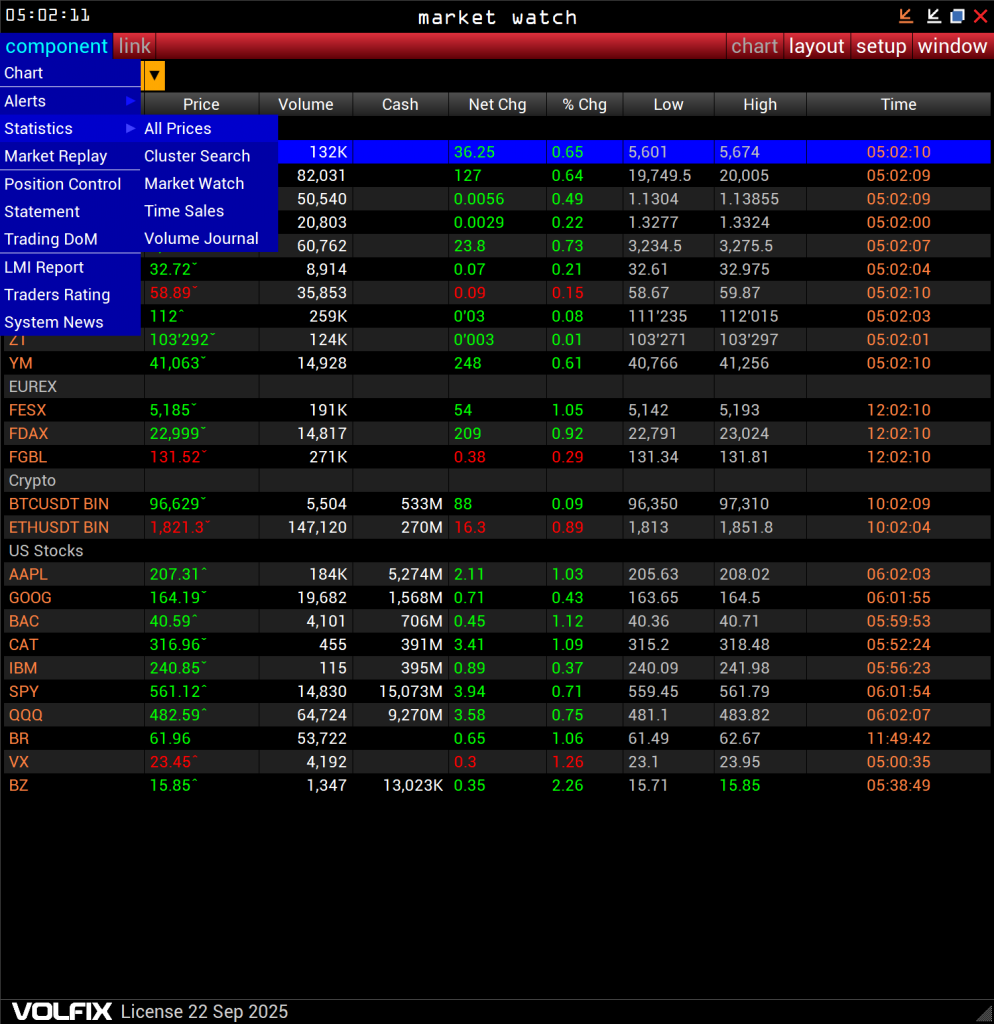Sort by the Volume column header

[x=306, y=104]
